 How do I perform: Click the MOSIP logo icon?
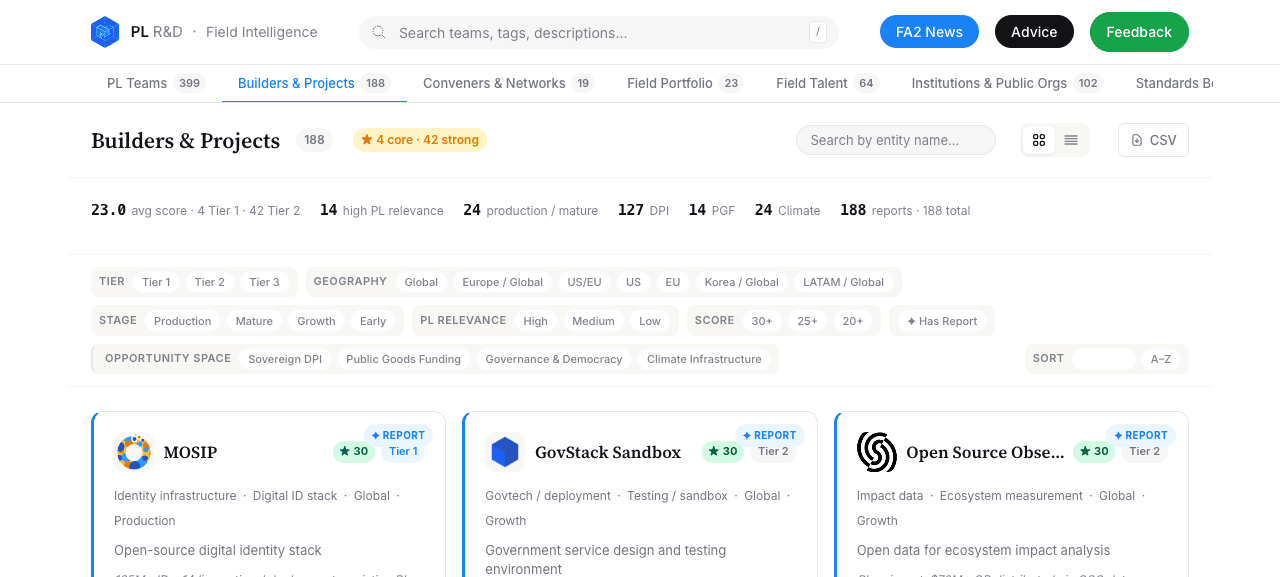[x=133, y=452]
